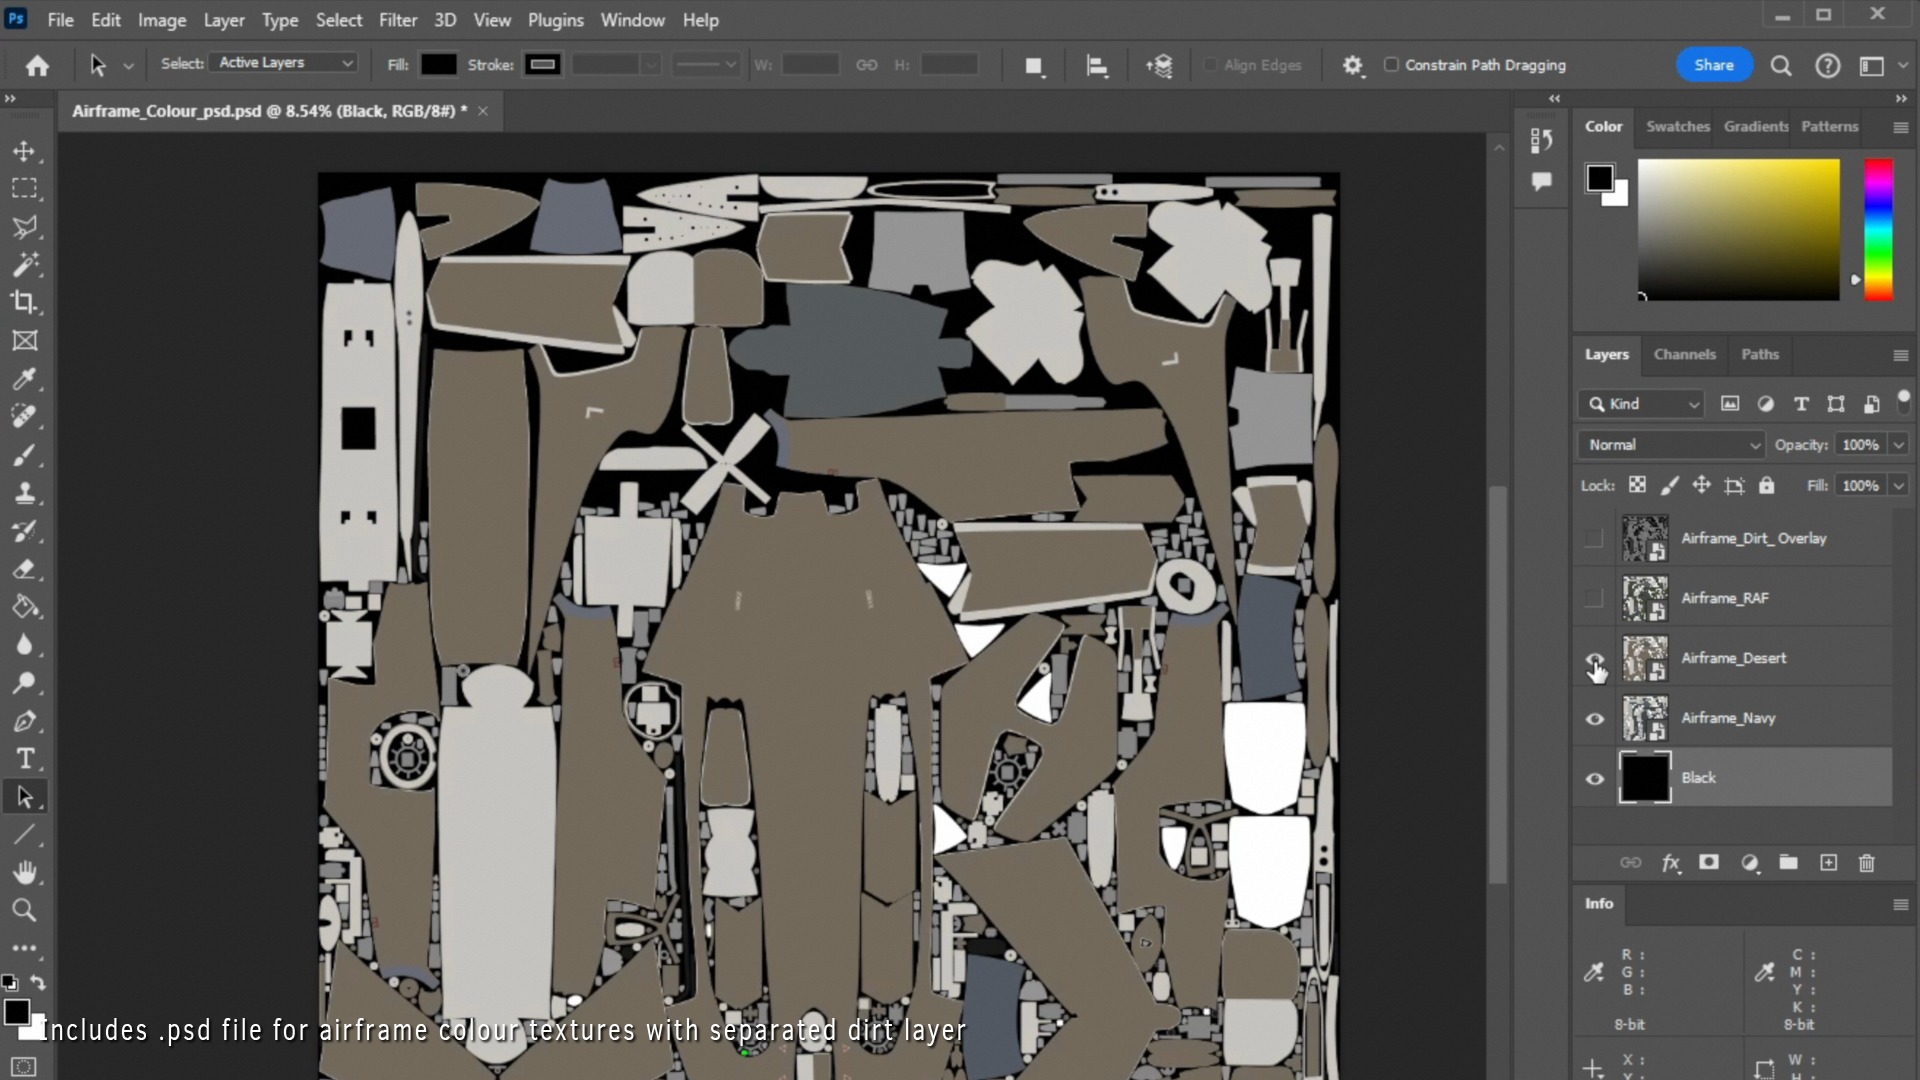
Task: Select the Horizontal Type tool
Action: [24, 759]
